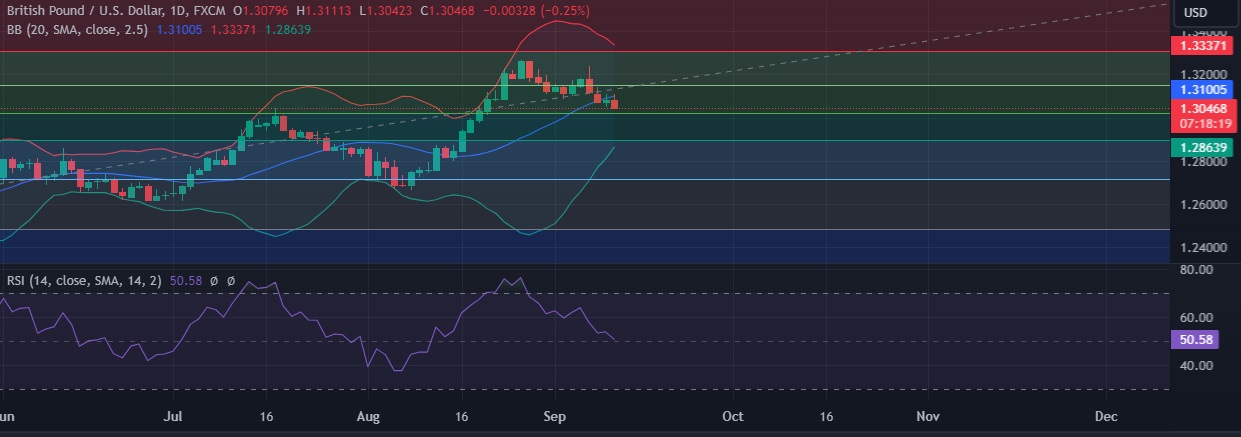
Task: Click the blue BB basis value 1.31005 in legend
Action: 179,30
